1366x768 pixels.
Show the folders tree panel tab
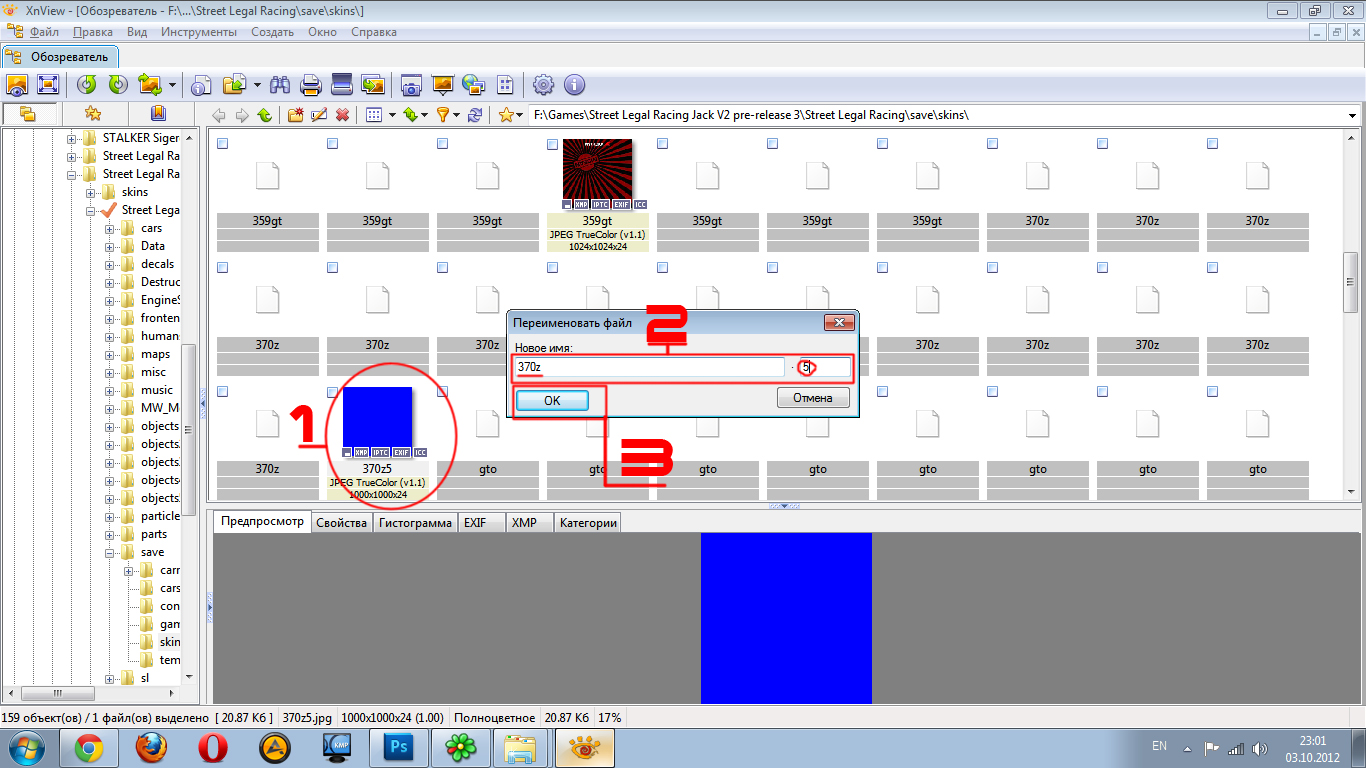click(x=28, y=113)
